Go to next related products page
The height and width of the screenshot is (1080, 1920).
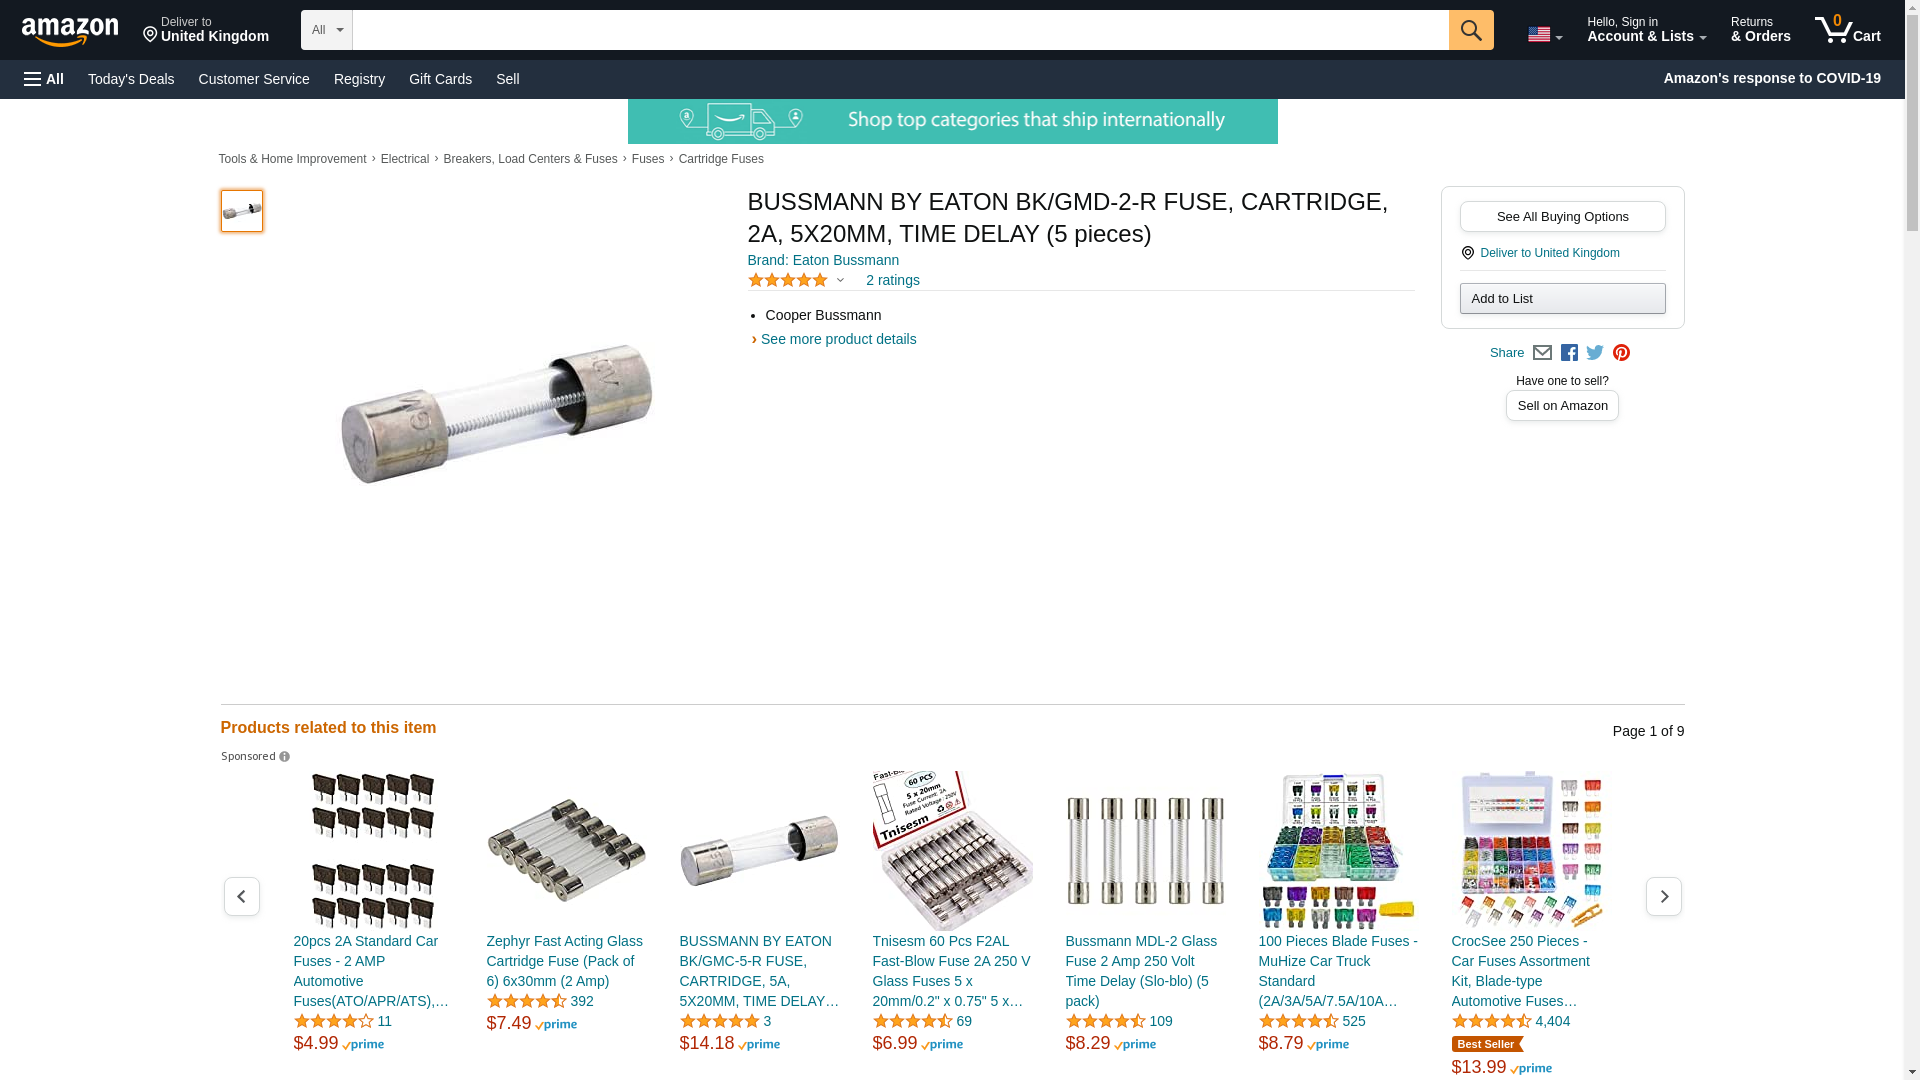1664,896
